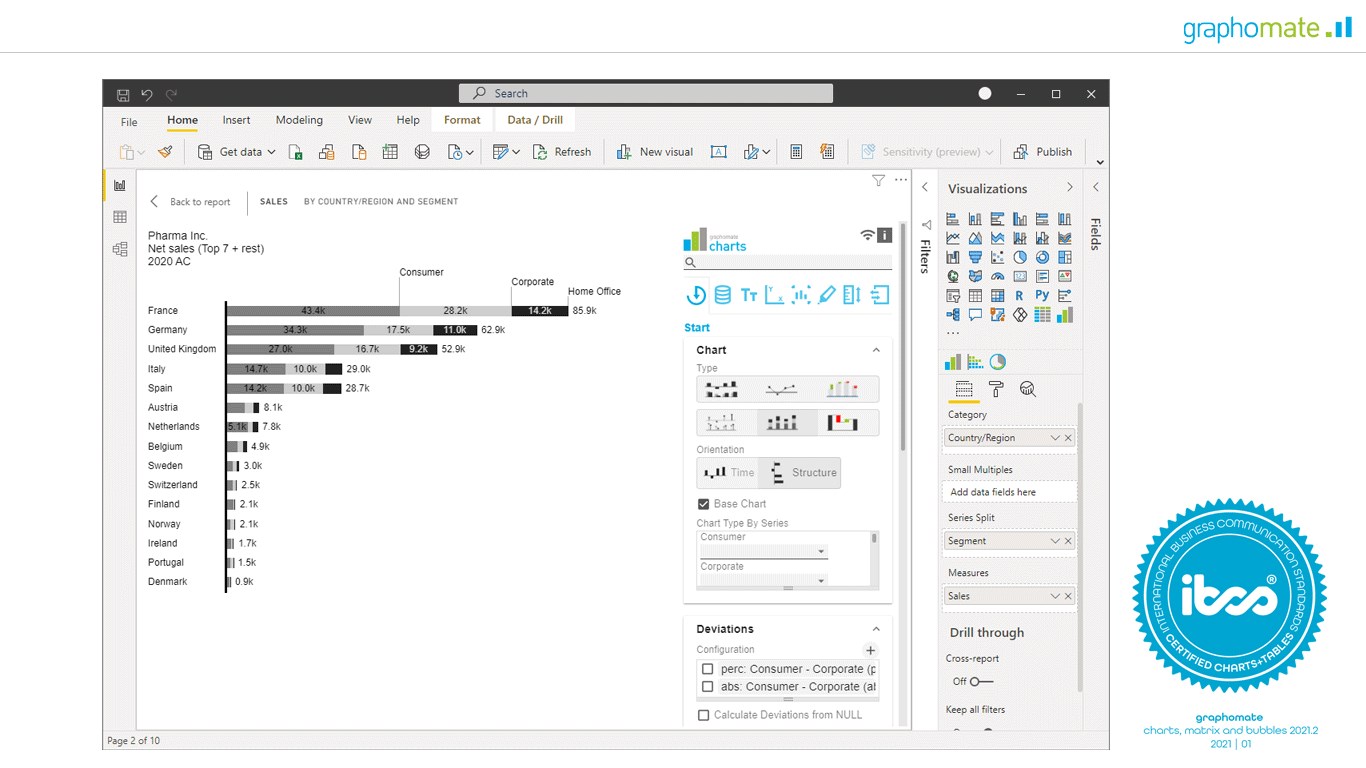Screen dimensions: 1366x768
Task: Click the Publish button
Action: [1042, 152]
